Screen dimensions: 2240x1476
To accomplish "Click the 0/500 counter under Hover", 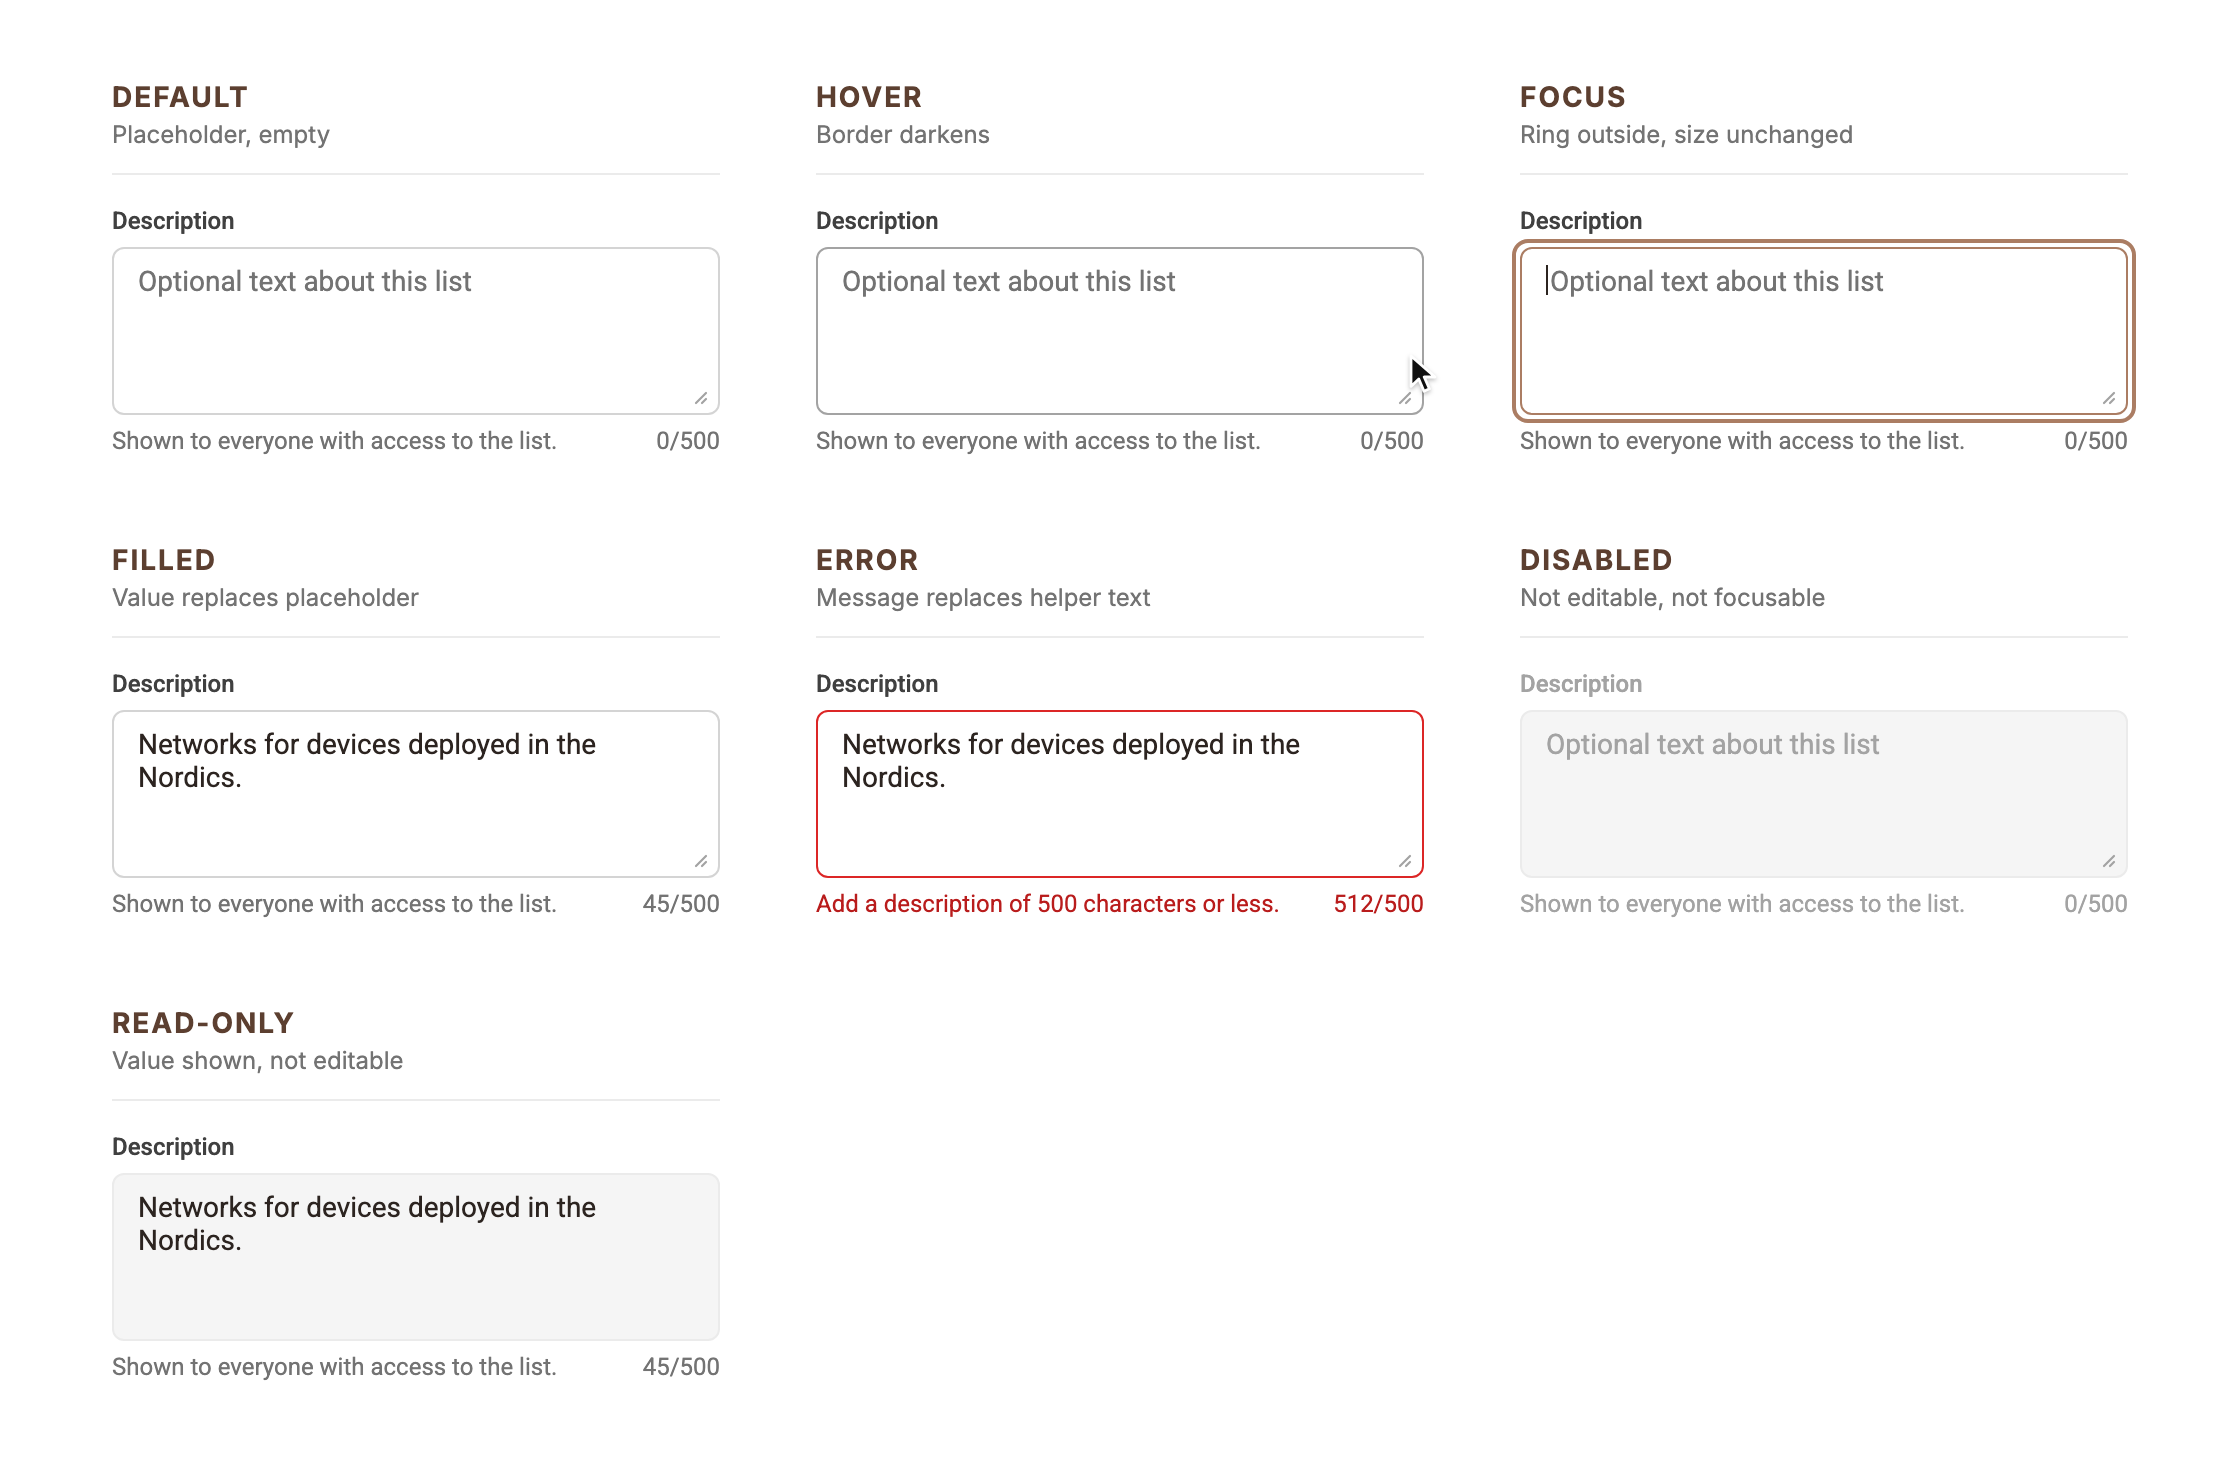I will [1392, 441].
